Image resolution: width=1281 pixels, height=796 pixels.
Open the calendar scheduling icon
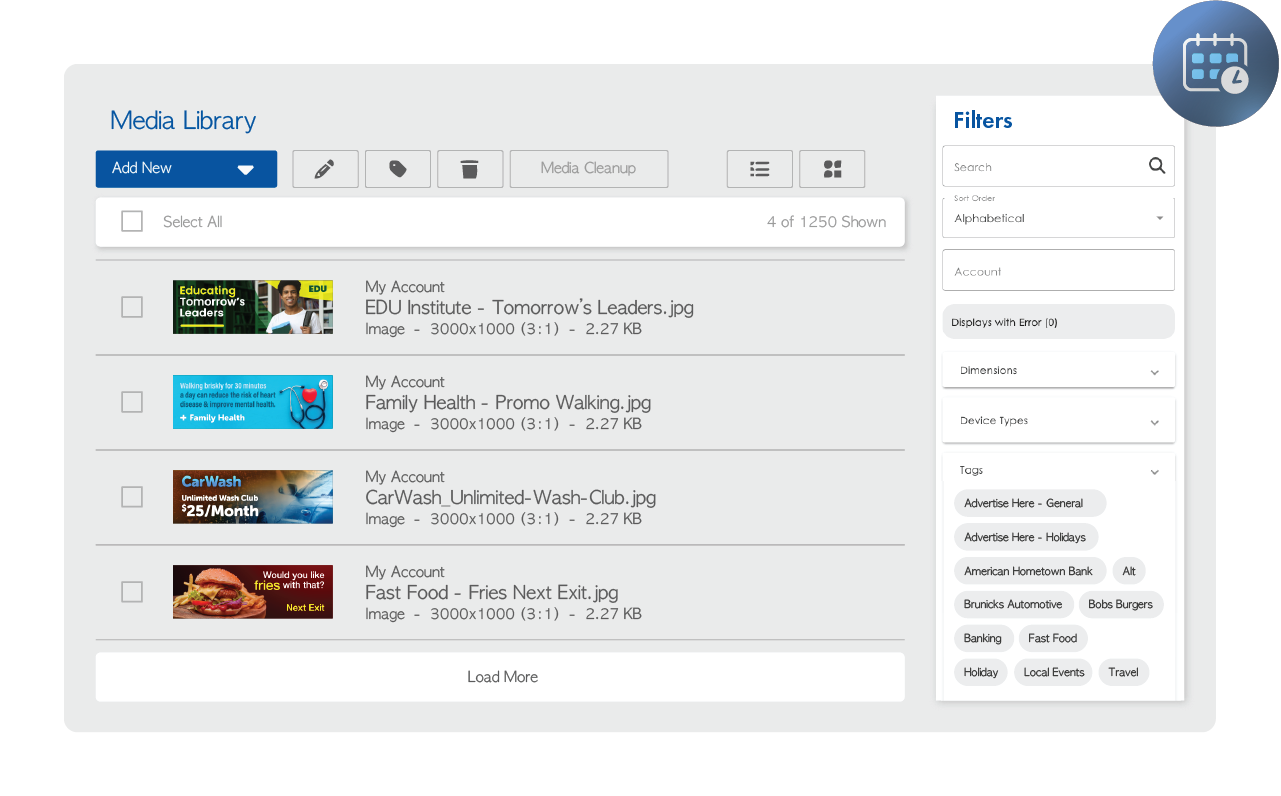(1216, 63)
